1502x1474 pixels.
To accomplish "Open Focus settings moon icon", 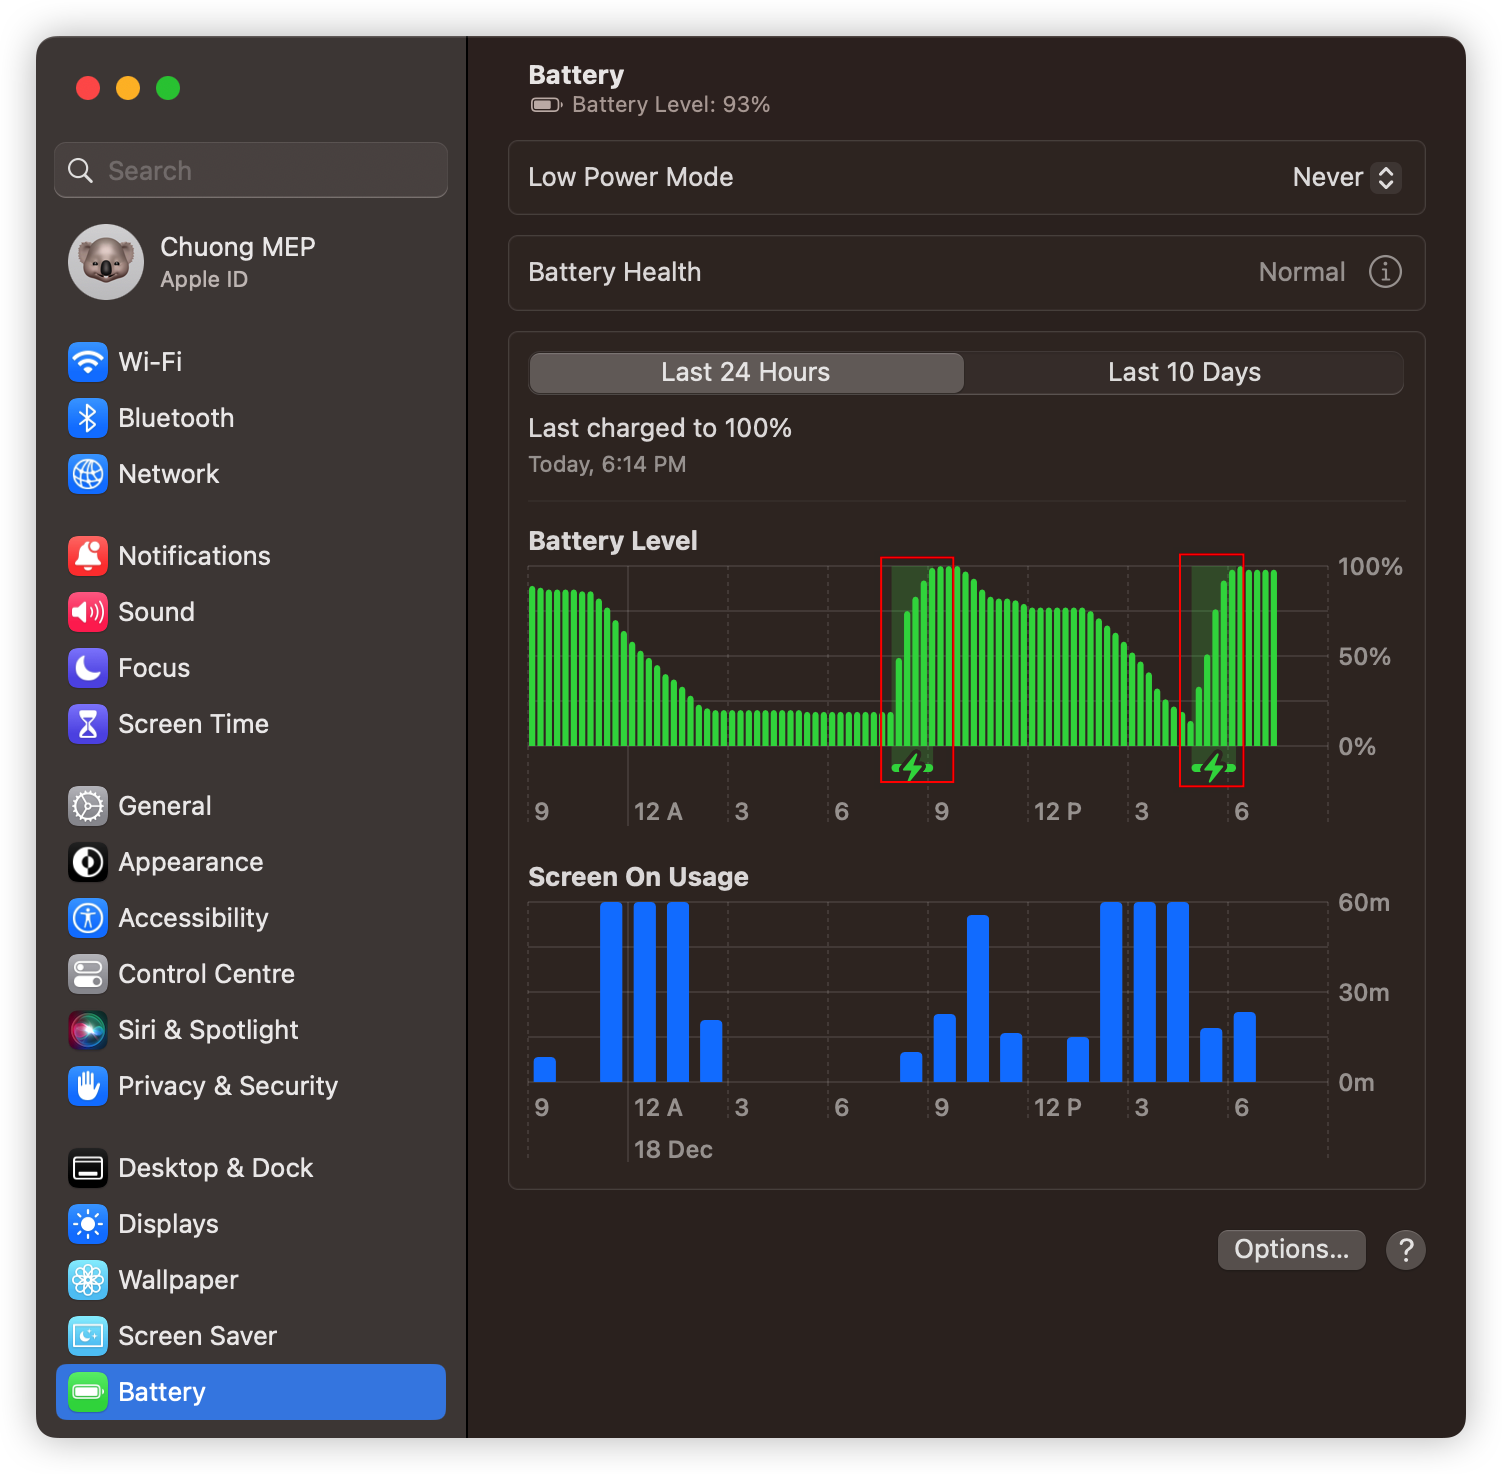I will (88, 668).
